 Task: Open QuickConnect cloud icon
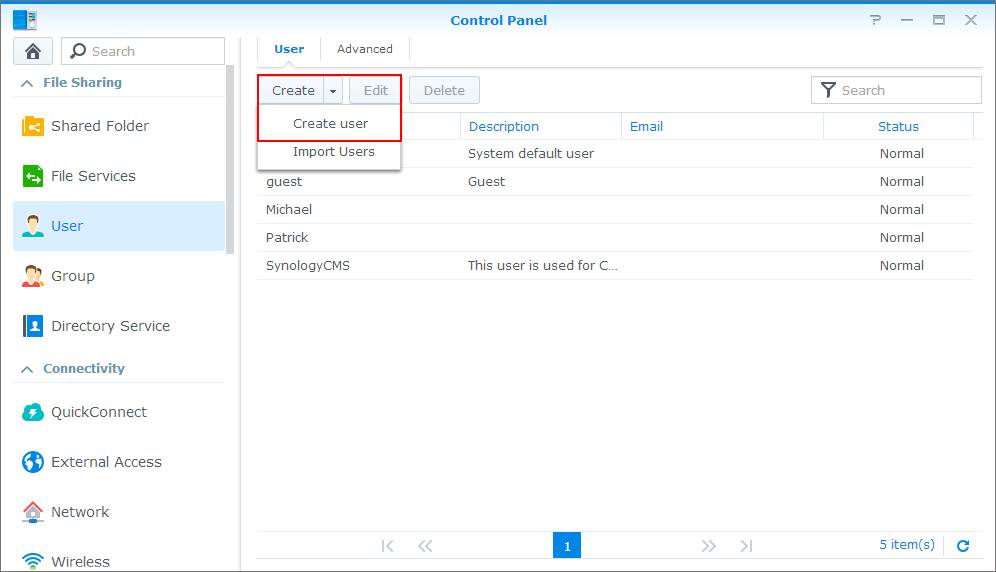pos(33,412)
